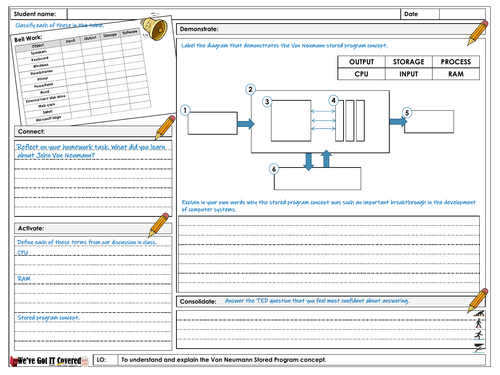Click 'Stored program concept.' term under Activate
Screen dimensions: 500x375
point(48,318)
